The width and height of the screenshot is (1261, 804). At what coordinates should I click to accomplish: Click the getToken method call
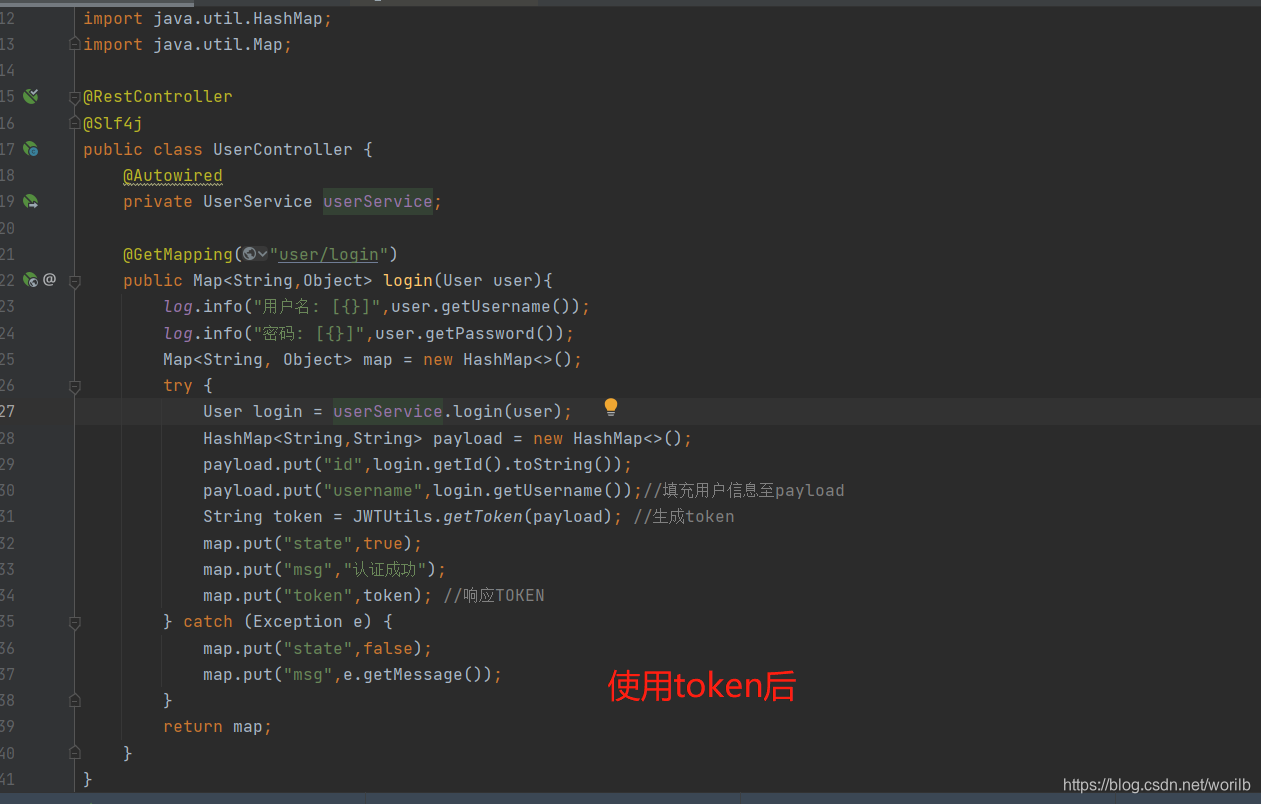coord(483,516)
